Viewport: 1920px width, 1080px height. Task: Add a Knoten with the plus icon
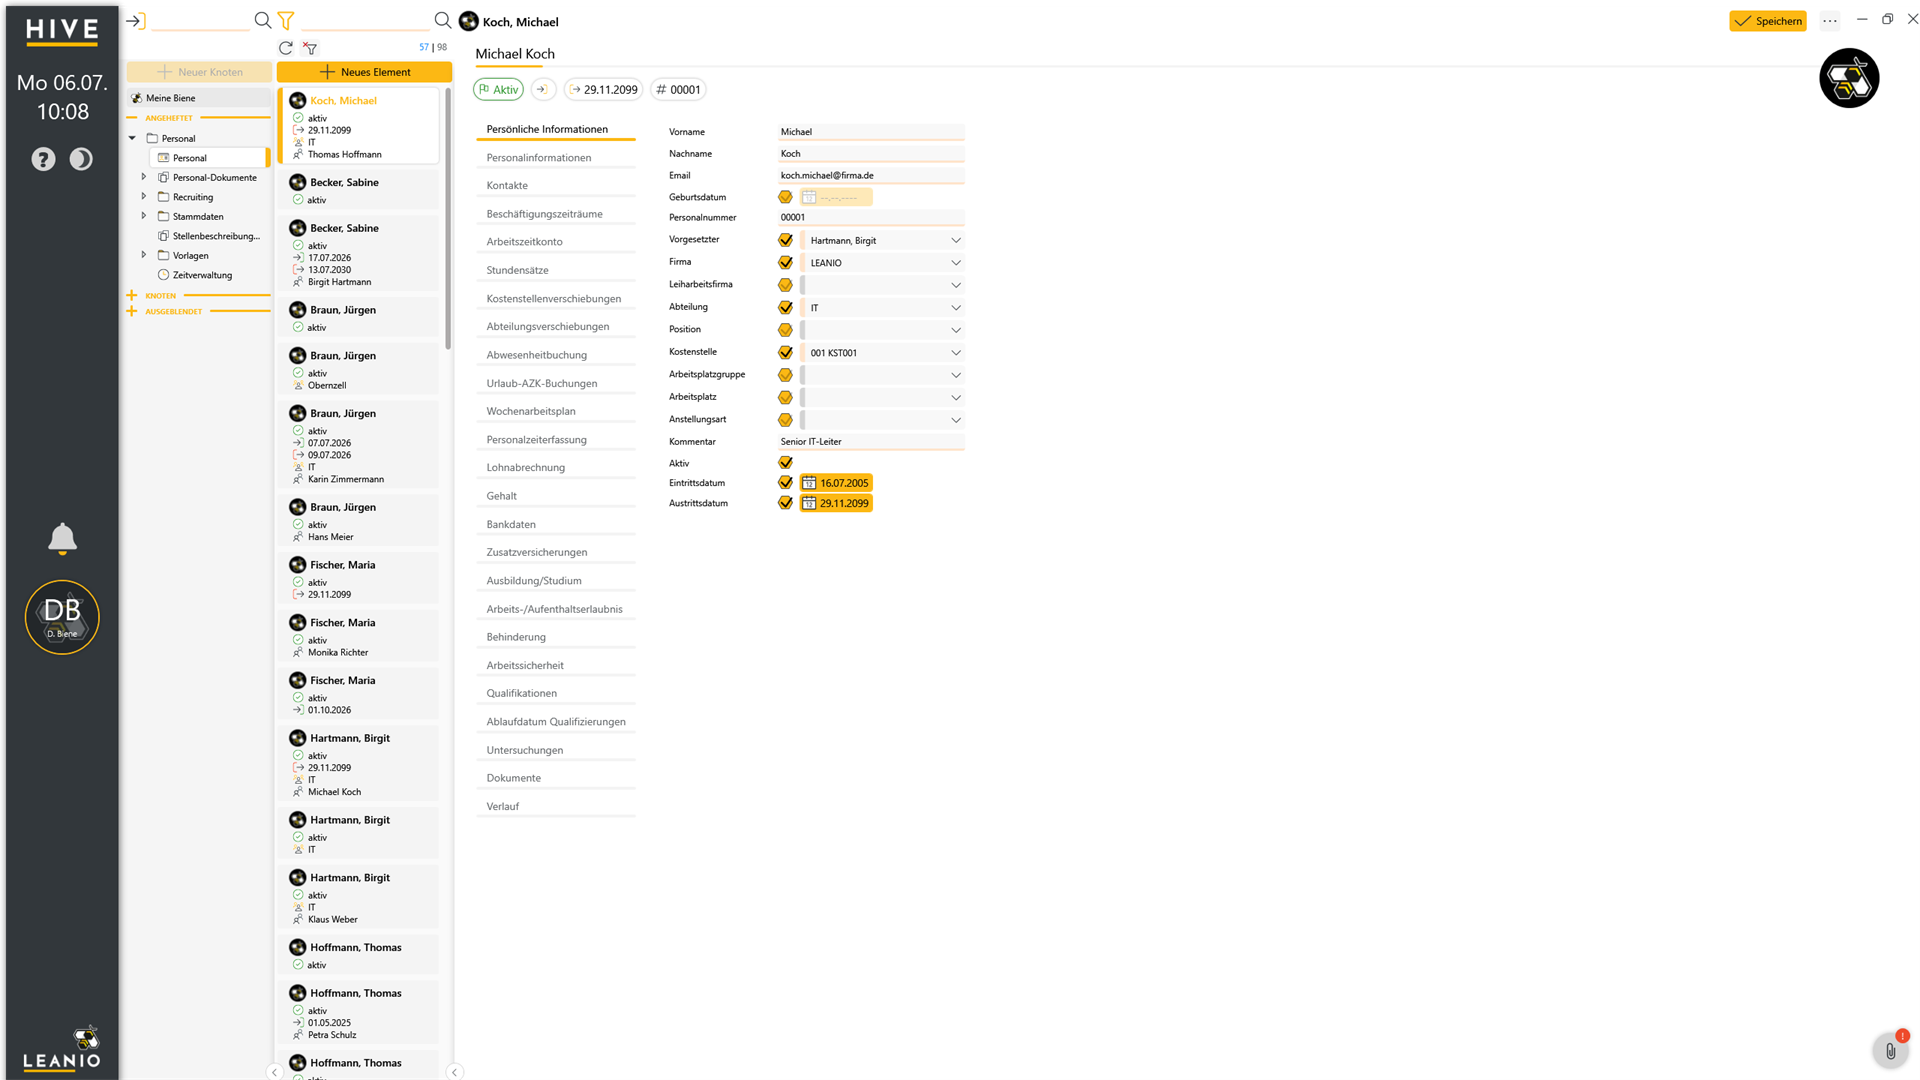click(132, 296)
